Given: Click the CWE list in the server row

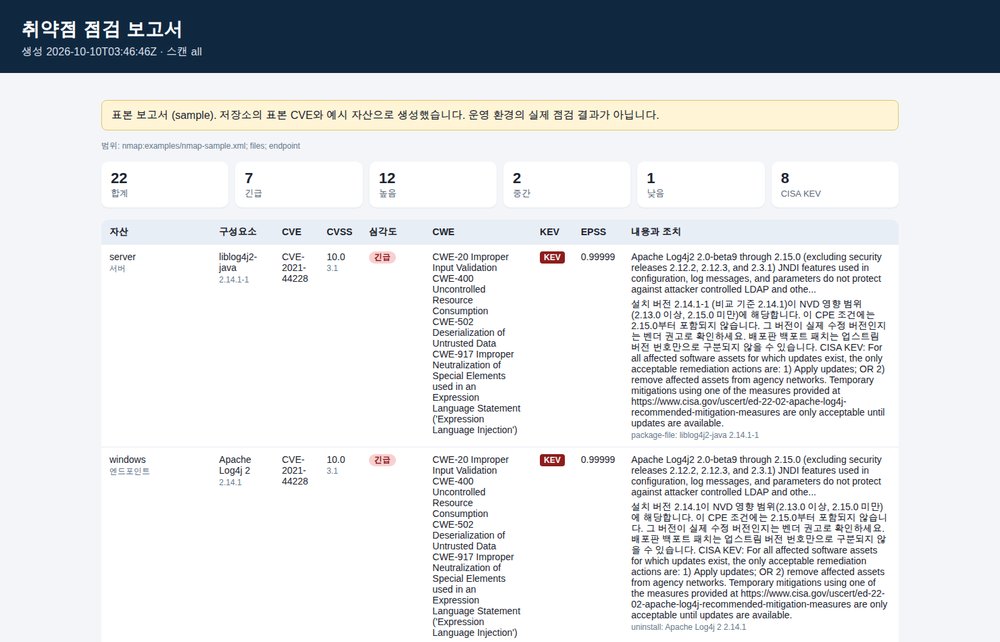Looking at the screenshot, I should [476, 344].
